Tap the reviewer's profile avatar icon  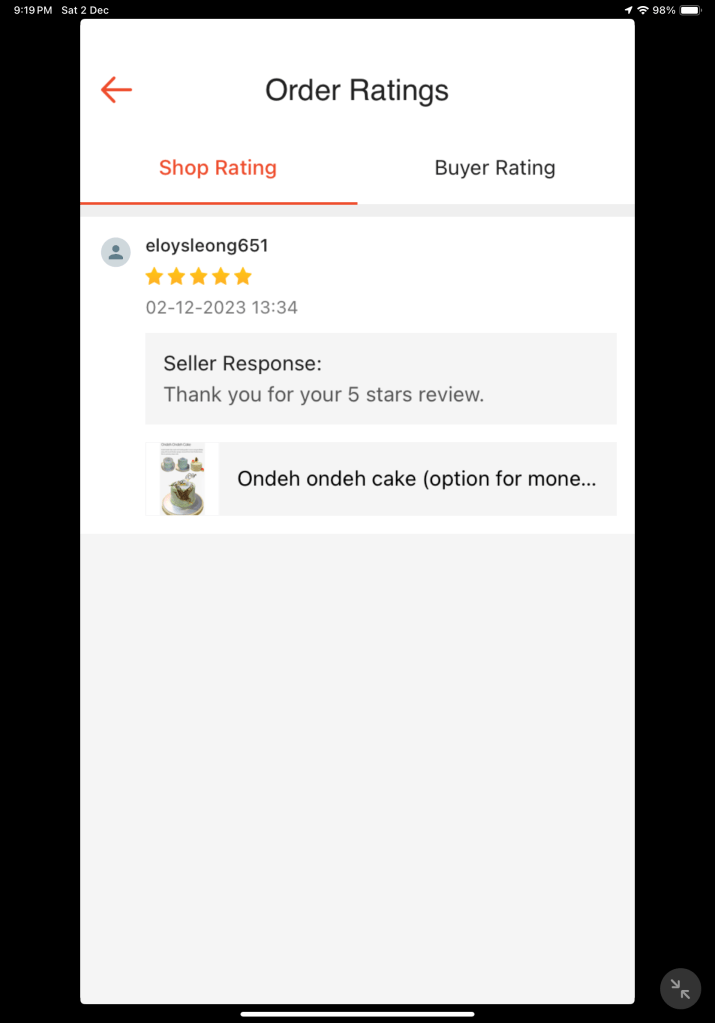(x=115, y=252)
